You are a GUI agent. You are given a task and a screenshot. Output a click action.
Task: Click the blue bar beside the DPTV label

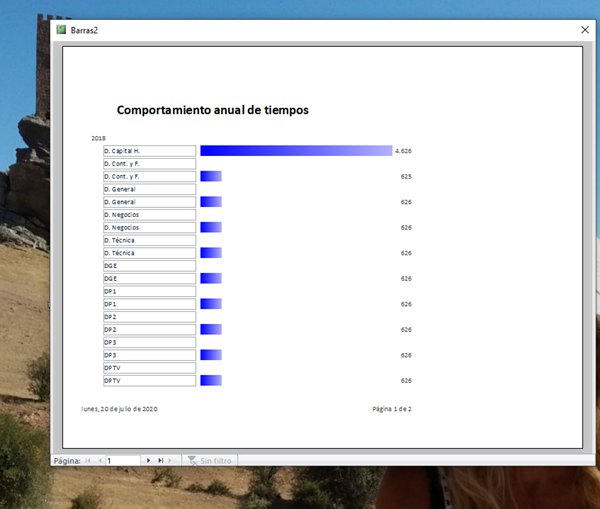pos(211,380)
